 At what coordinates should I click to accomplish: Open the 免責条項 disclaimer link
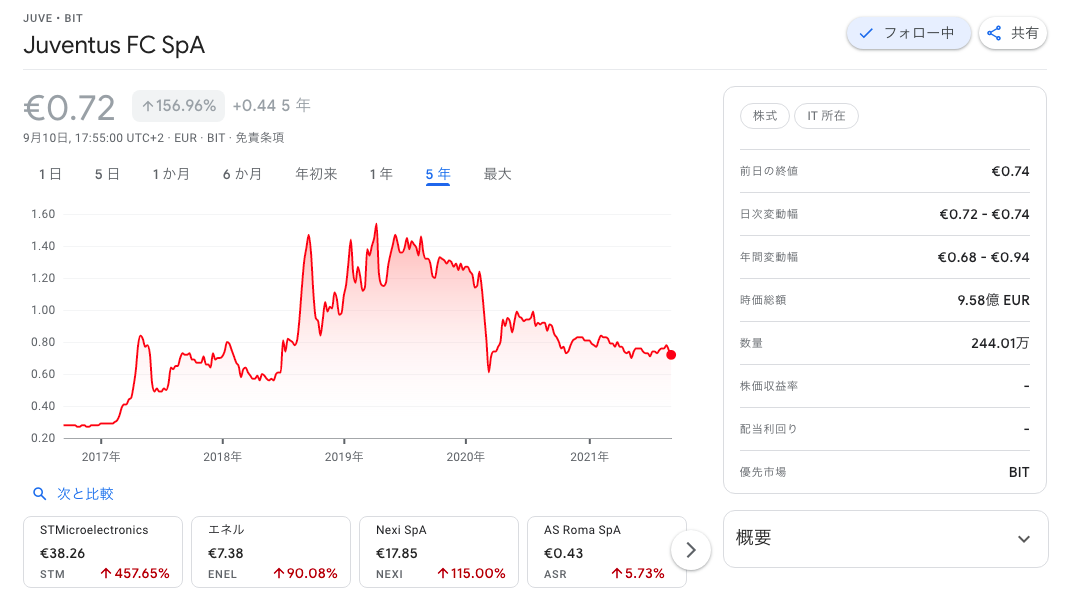(260, 138)
